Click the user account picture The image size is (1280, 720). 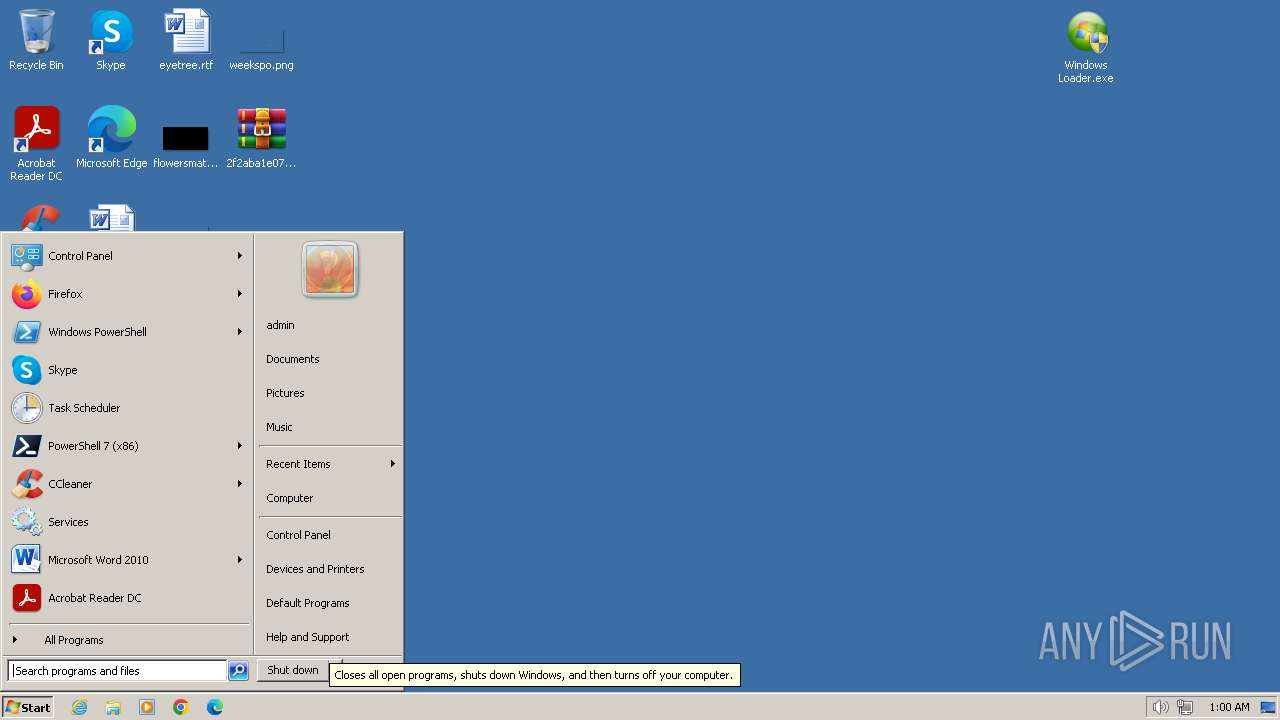(x=330, y=269)
